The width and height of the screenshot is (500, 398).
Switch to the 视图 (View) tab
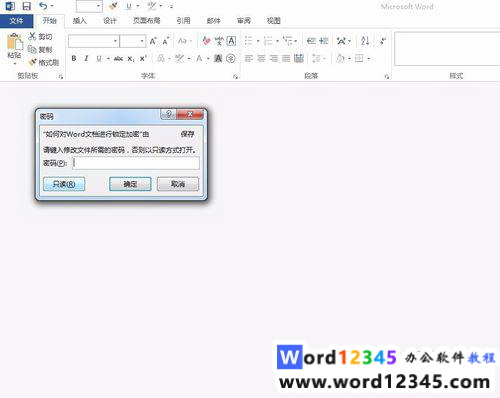[x=274, y=21]
